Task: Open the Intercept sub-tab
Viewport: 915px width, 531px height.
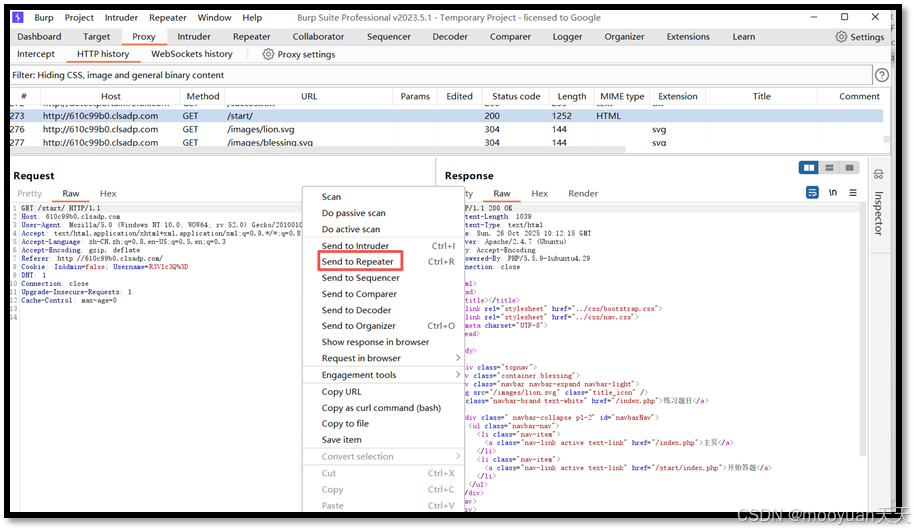Action: [36, 54]
